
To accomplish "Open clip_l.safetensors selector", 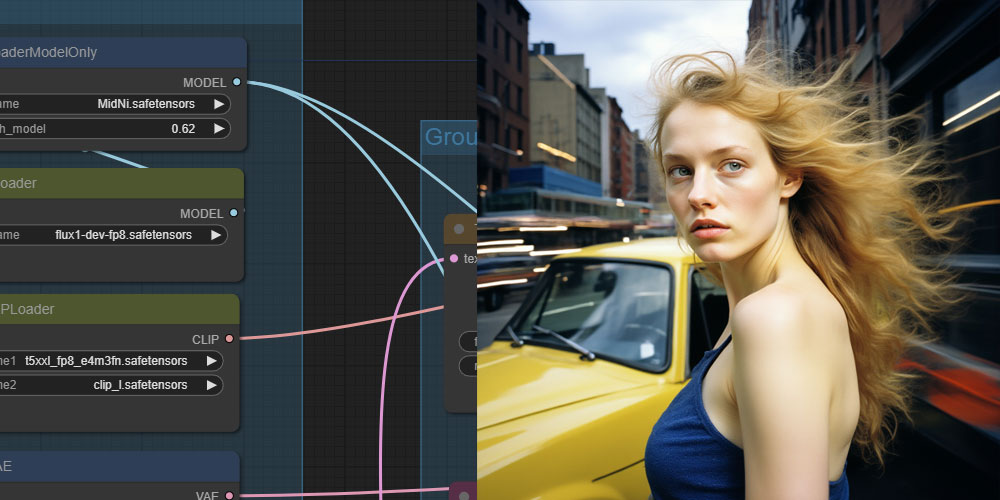I will click(112, 385).
